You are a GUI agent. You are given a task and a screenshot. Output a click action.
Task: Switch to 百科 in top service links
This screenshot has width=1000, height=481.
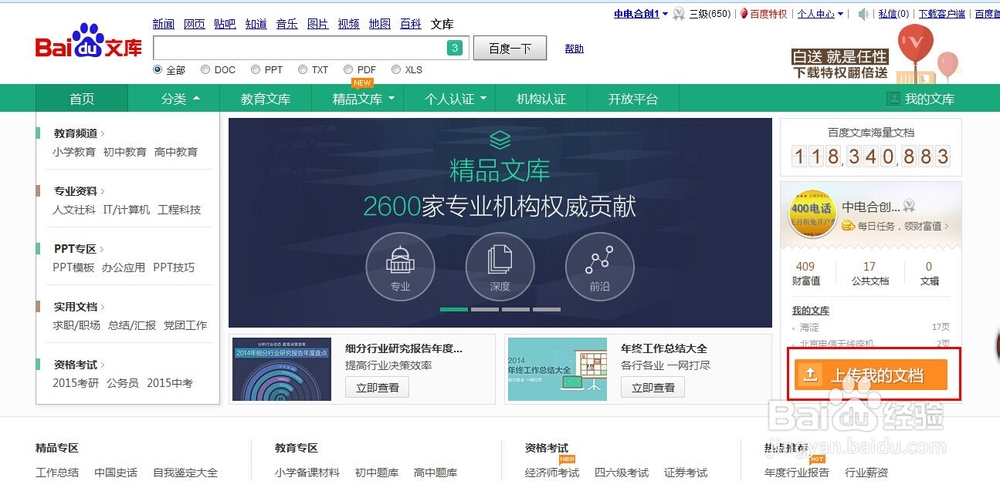[411, 24]
